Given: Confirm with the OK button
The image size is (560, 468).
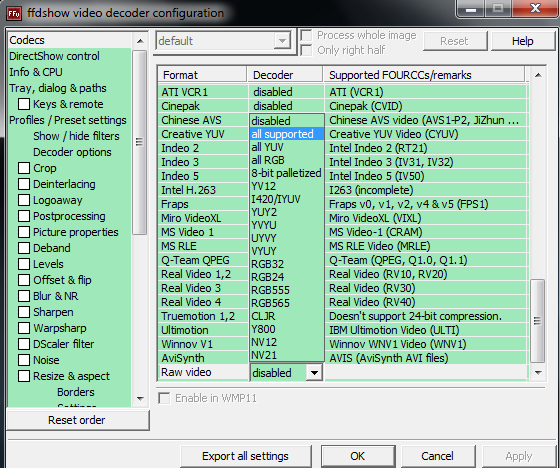Looking at the screenshot, I should pyautogui.click(x=358, y=456).
